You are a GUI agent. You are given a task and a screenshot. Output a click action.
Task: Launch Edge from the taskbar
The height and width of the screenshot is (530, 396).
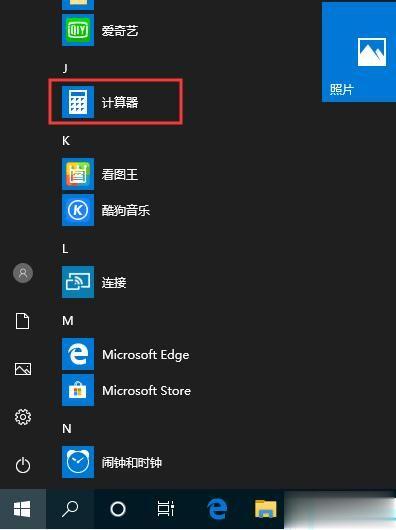216,509
